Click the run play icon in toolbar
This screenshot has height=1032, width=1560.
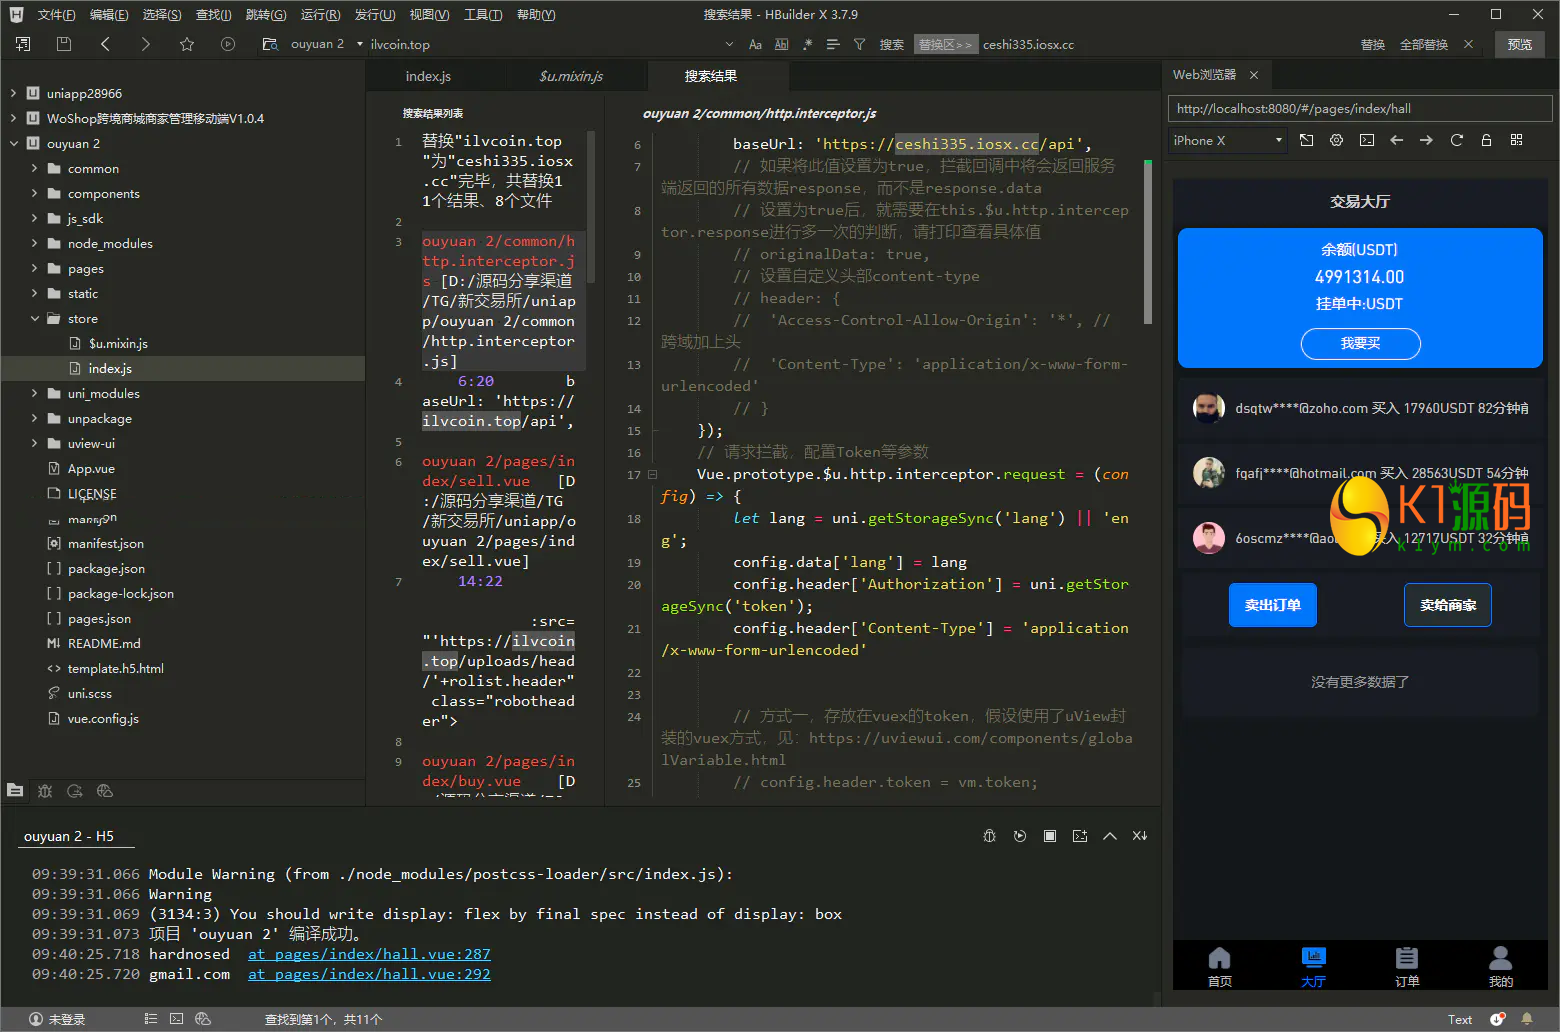point(228,44)
